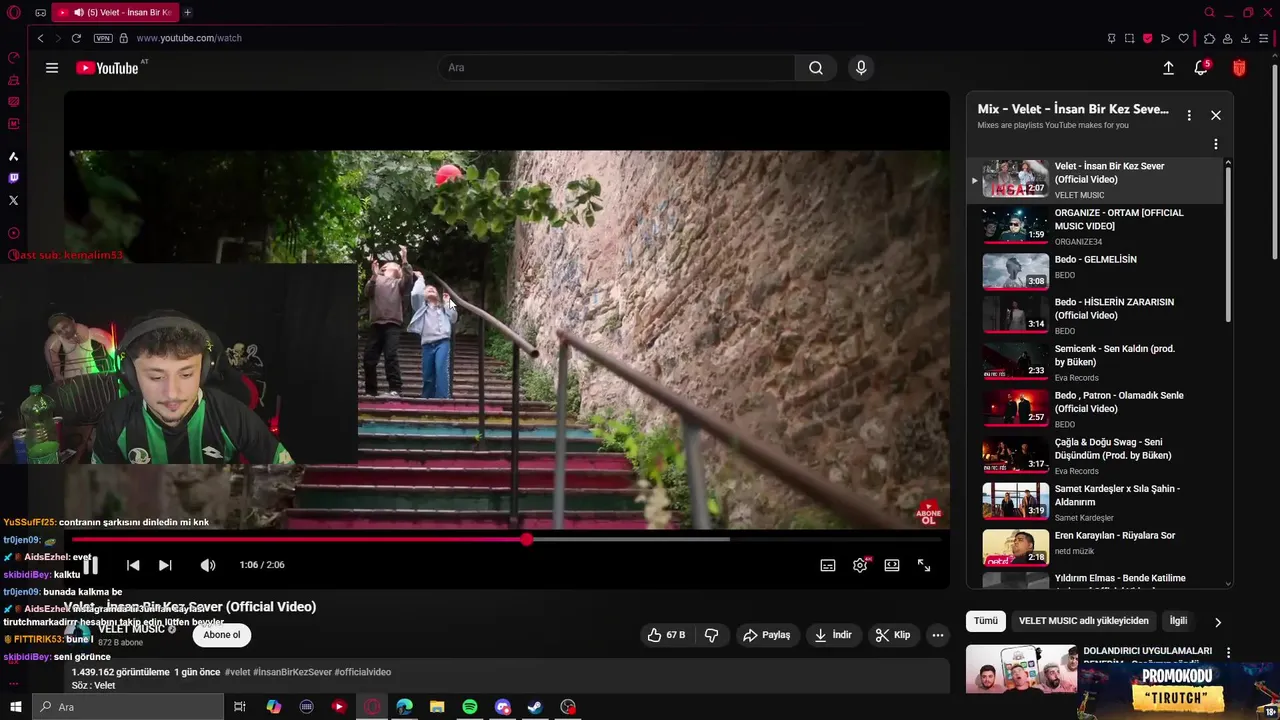This screenshot has height=720, width=1280.
Task: Like the video with 67 B thumbs up
Action: point(666,635)
